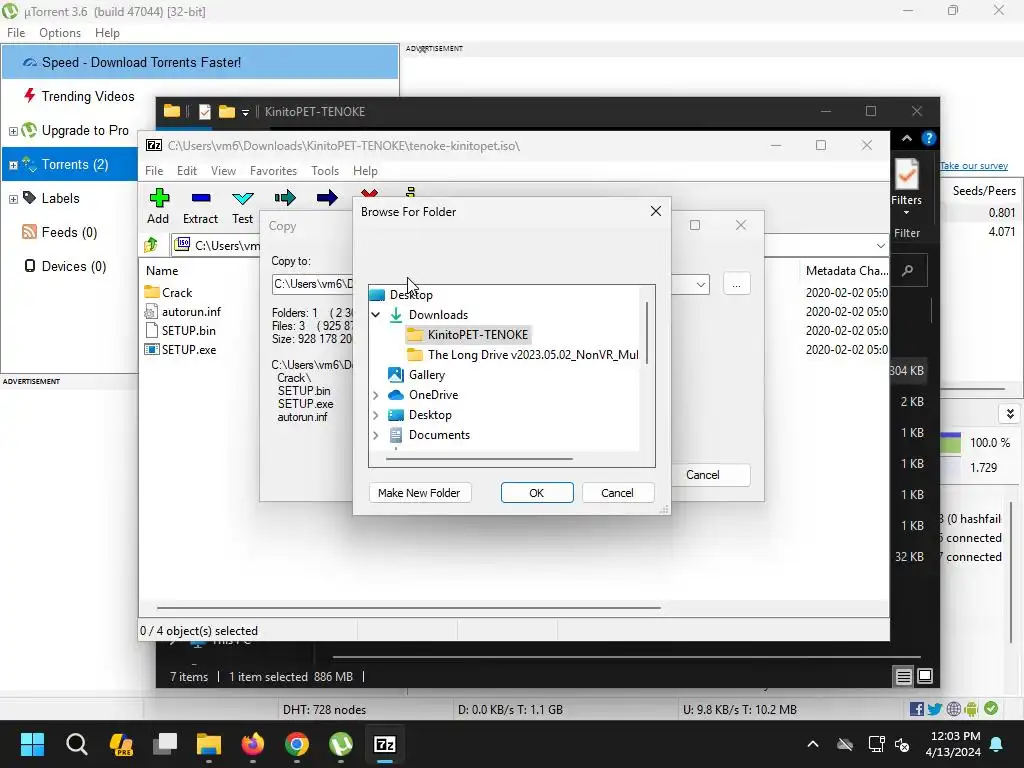Expand Torrents (2) tree node
1024x768 pixels.
click(x=13, y=165)
